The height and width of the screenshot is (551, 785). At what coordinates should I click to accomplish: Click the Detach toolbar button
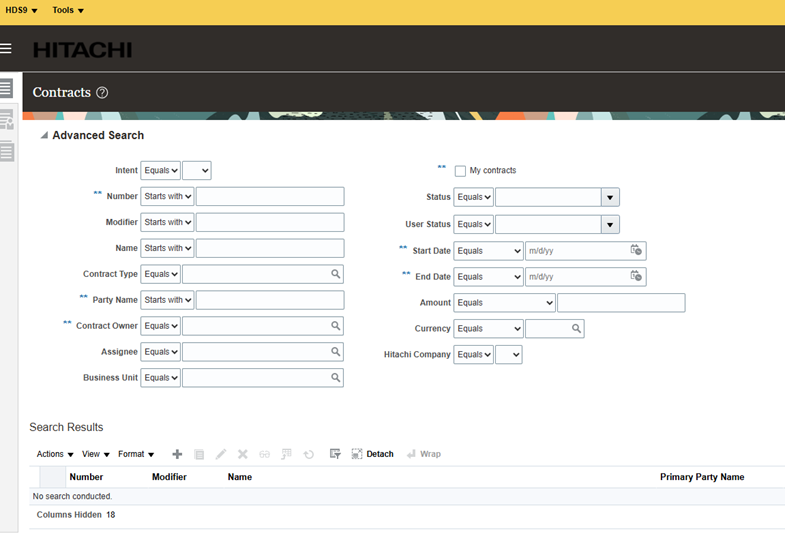pyautogui.click(x=372, y=454)
